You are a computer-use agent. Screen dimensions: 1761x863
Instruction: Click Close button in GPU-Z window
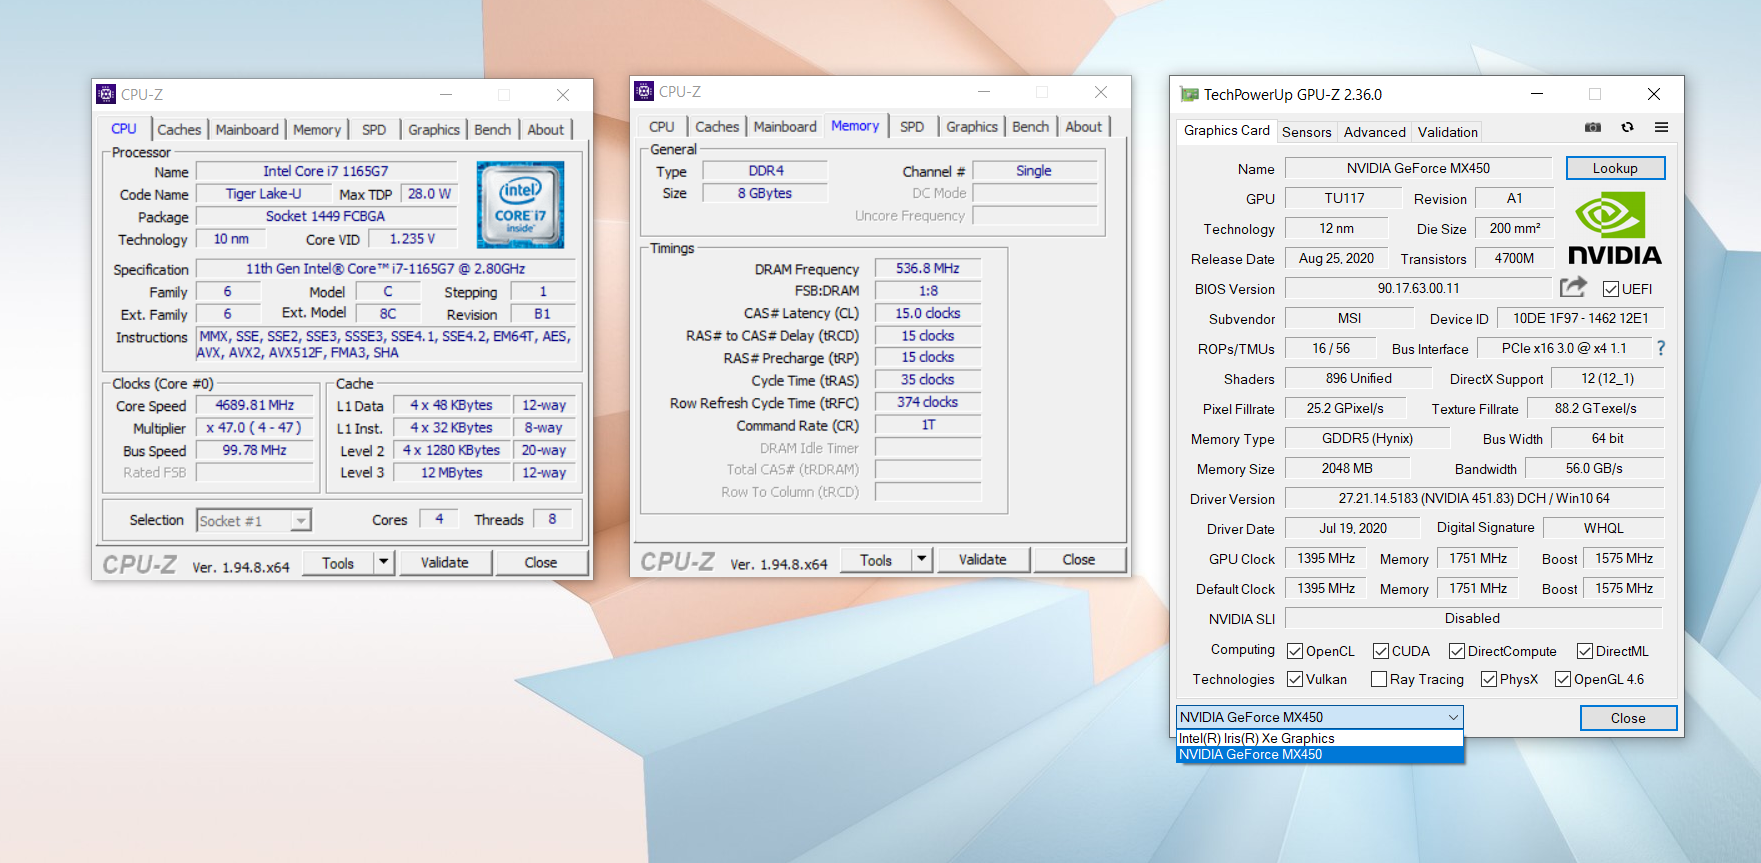(x=1628, y=718)
